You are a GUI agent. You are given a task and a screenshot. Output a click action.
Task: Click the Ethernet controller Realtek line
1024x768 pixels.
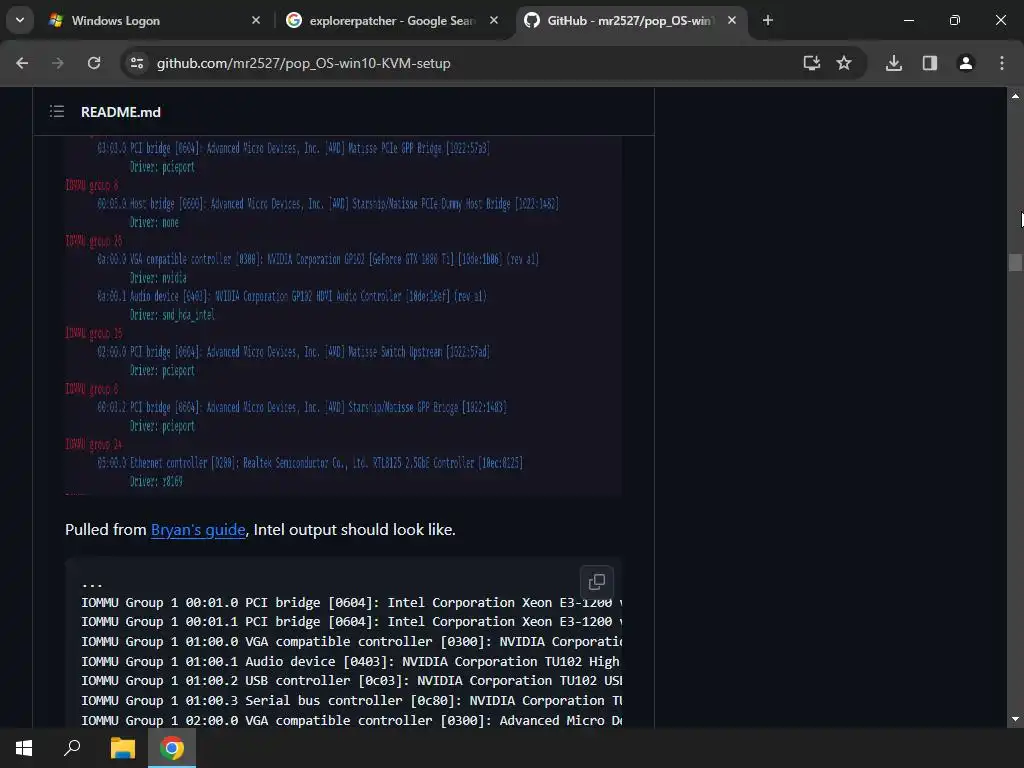pyautogui.click(x=310, y=463)
